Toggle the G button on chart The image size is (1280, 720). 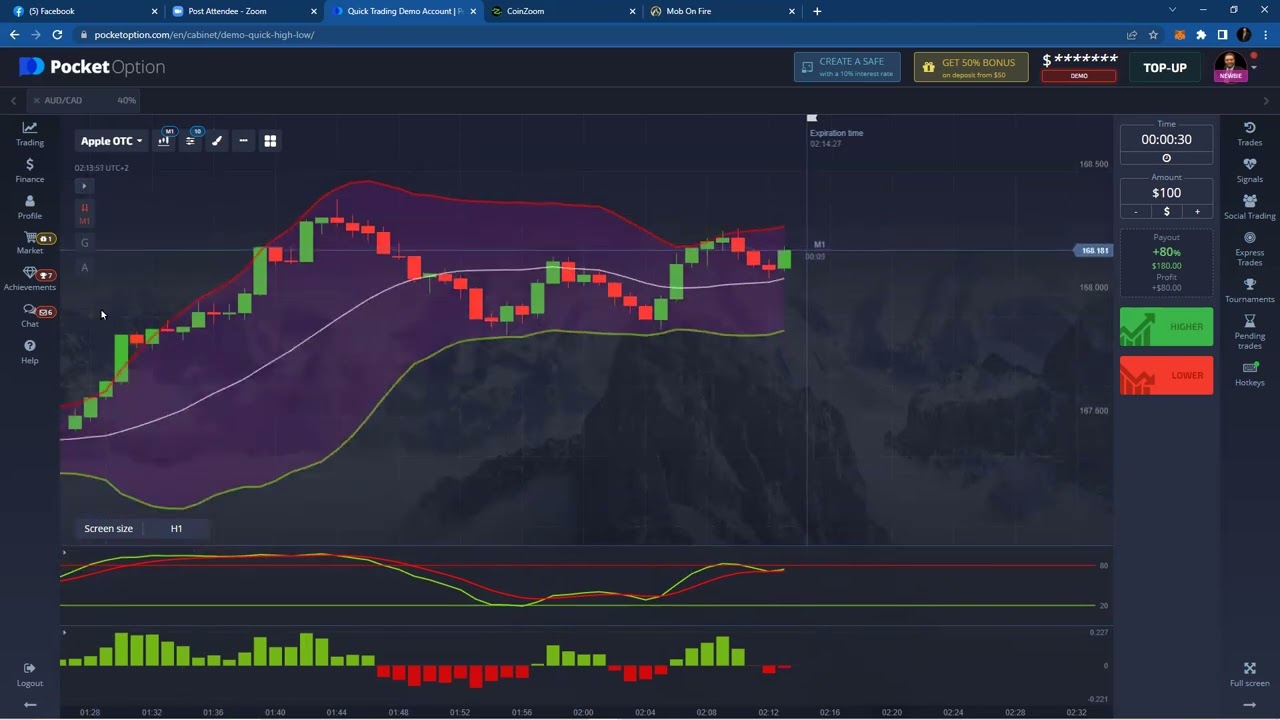(x=85, y=243)
